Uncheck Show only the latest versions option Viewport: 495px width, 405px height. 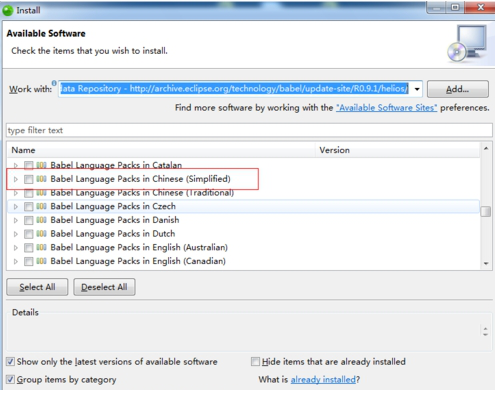point(11,362)
